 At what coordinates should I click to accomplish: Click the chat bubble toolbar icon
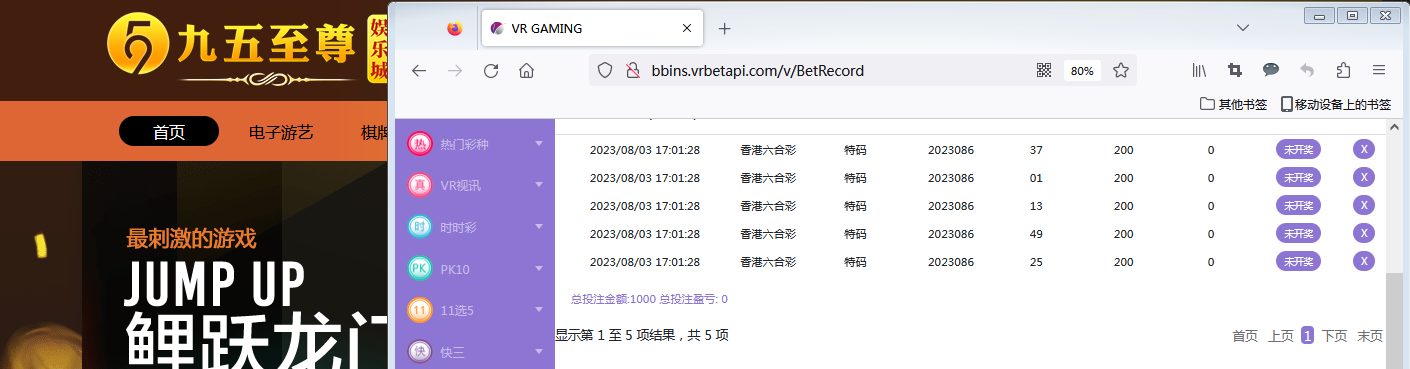coord(1271,70)
